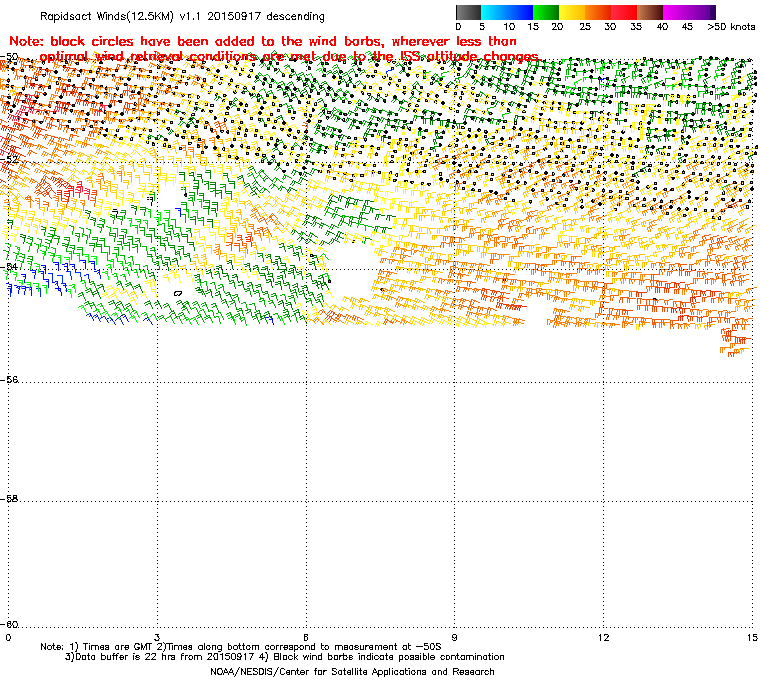Click the '-54' latitude axis label
Image resolution: width=760 pixels, height=688 pixels.
(x=9, y=267)
